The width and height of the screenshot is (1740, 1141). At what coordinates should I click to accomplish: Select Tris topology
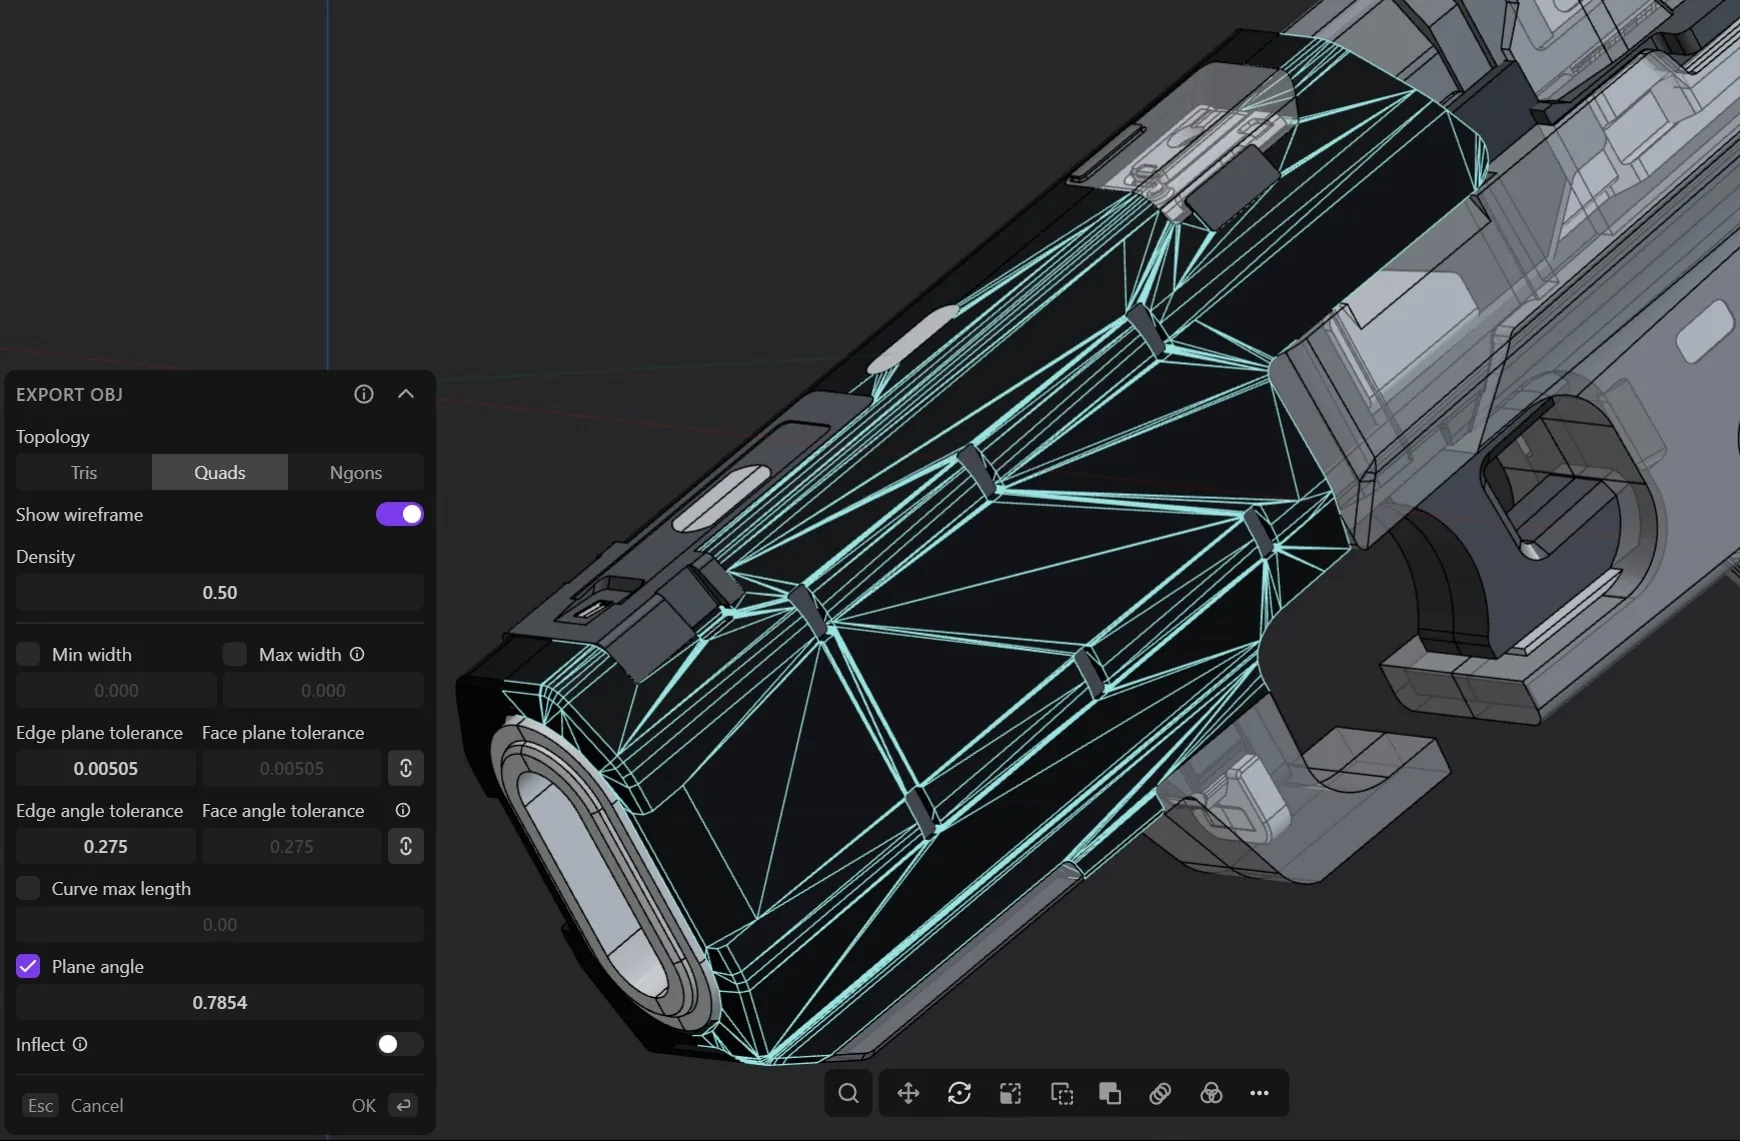coord(84,472)
